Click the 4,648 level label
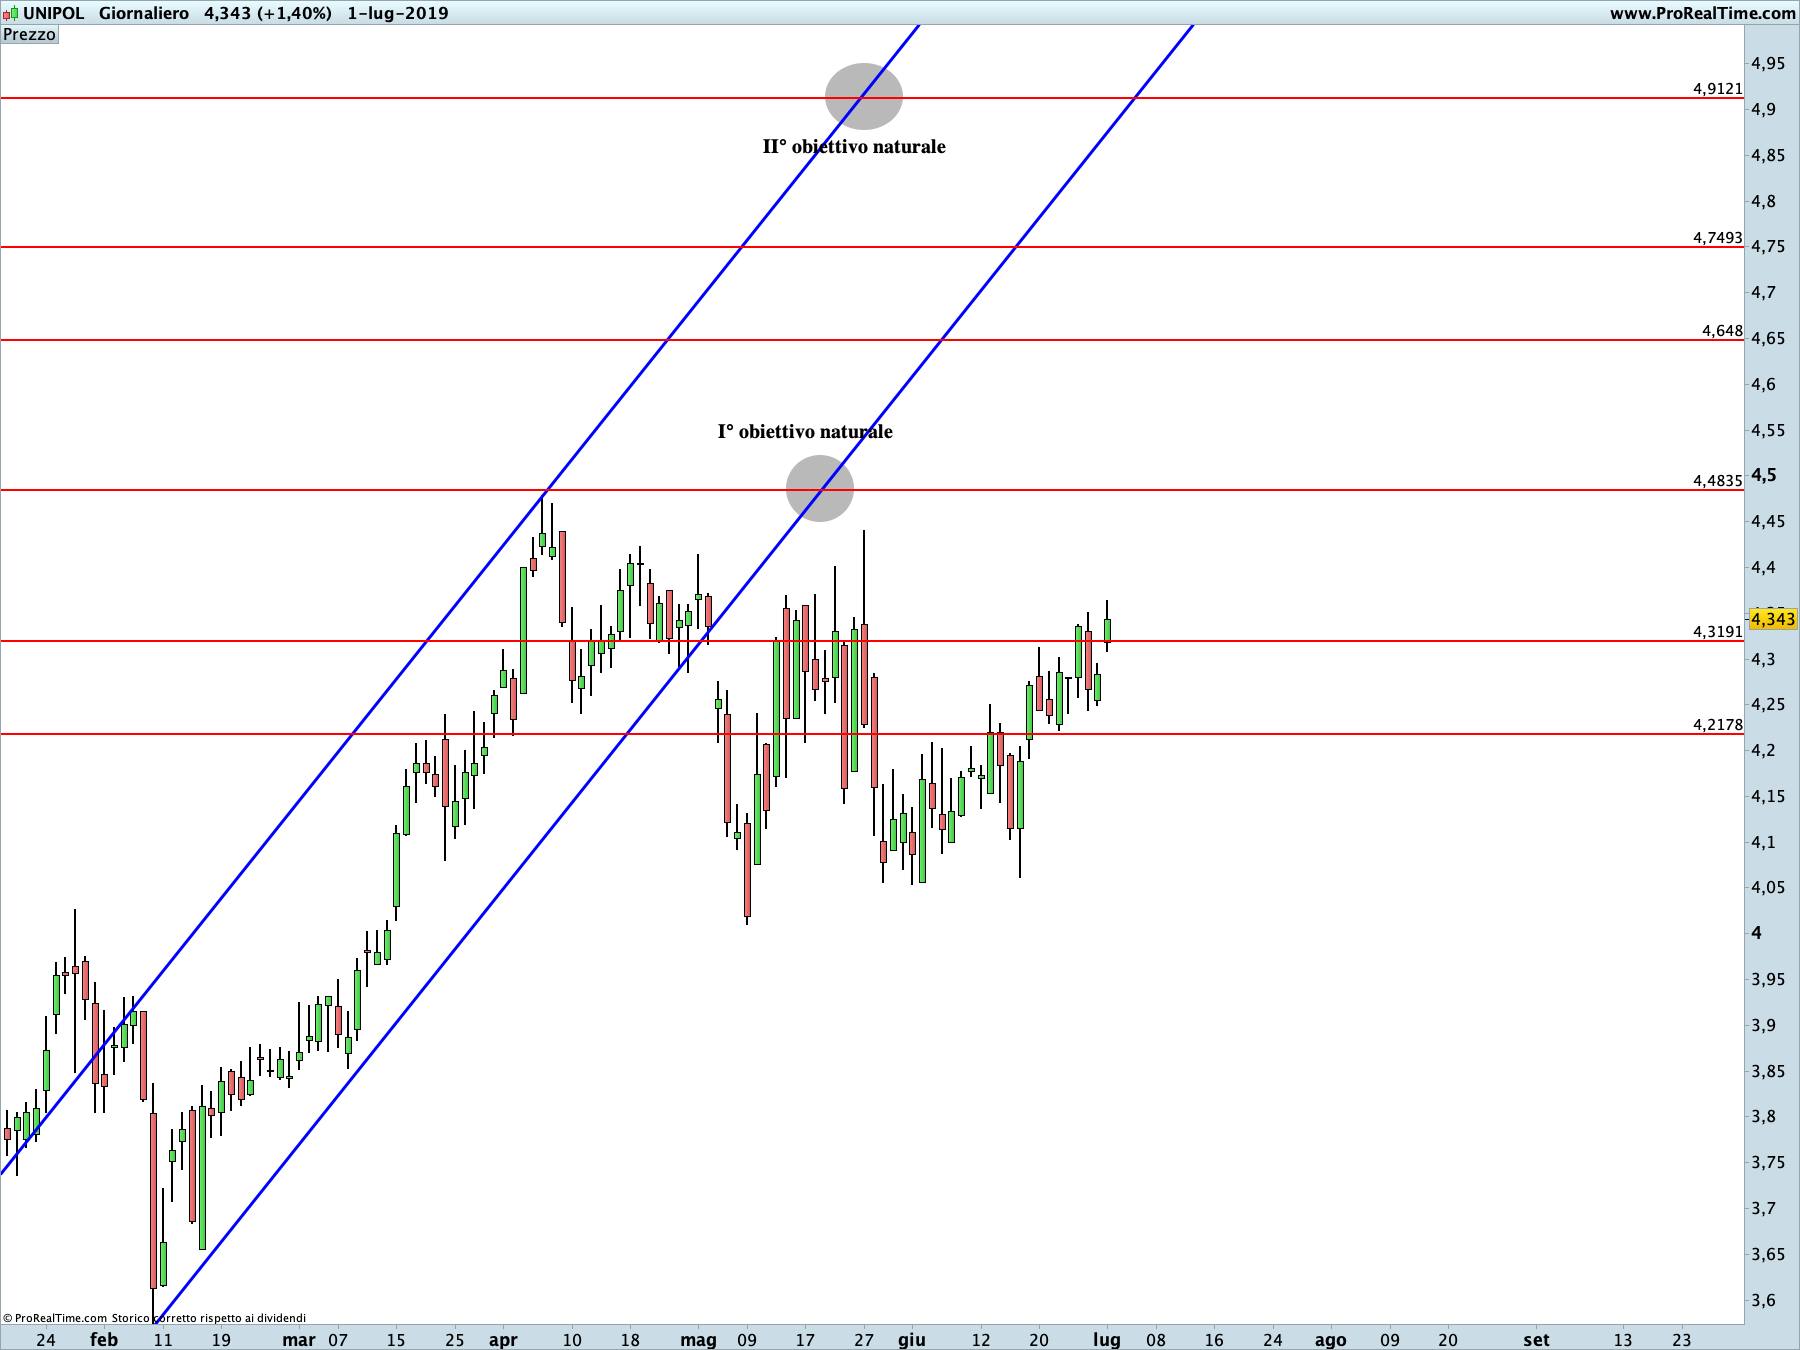Screen dimensions: 1800x1350 point(1722,330)
